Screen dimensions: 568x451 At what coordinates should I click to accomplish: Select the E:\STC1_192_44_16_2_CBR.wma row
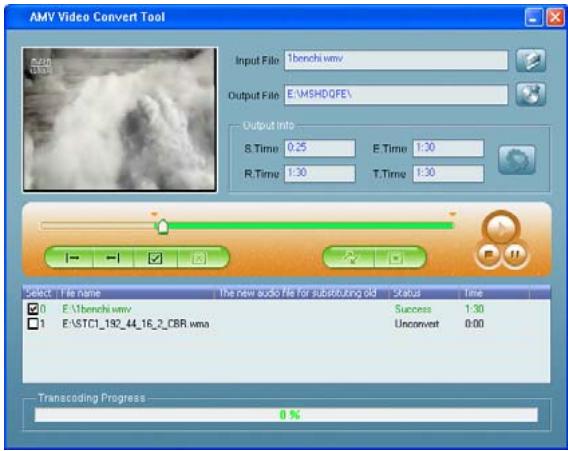coord(286,323)
